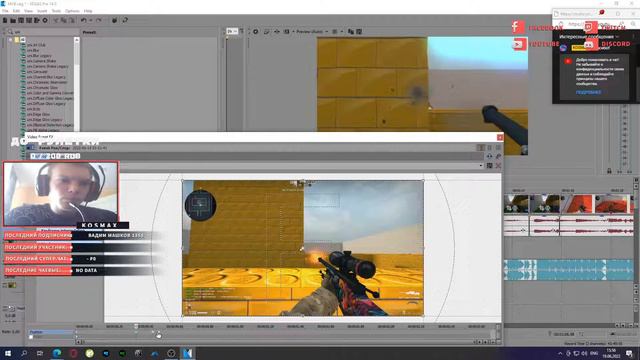Open the Video Event FX preset dropdown
The image size is (640, 360).
click(481, 166)
